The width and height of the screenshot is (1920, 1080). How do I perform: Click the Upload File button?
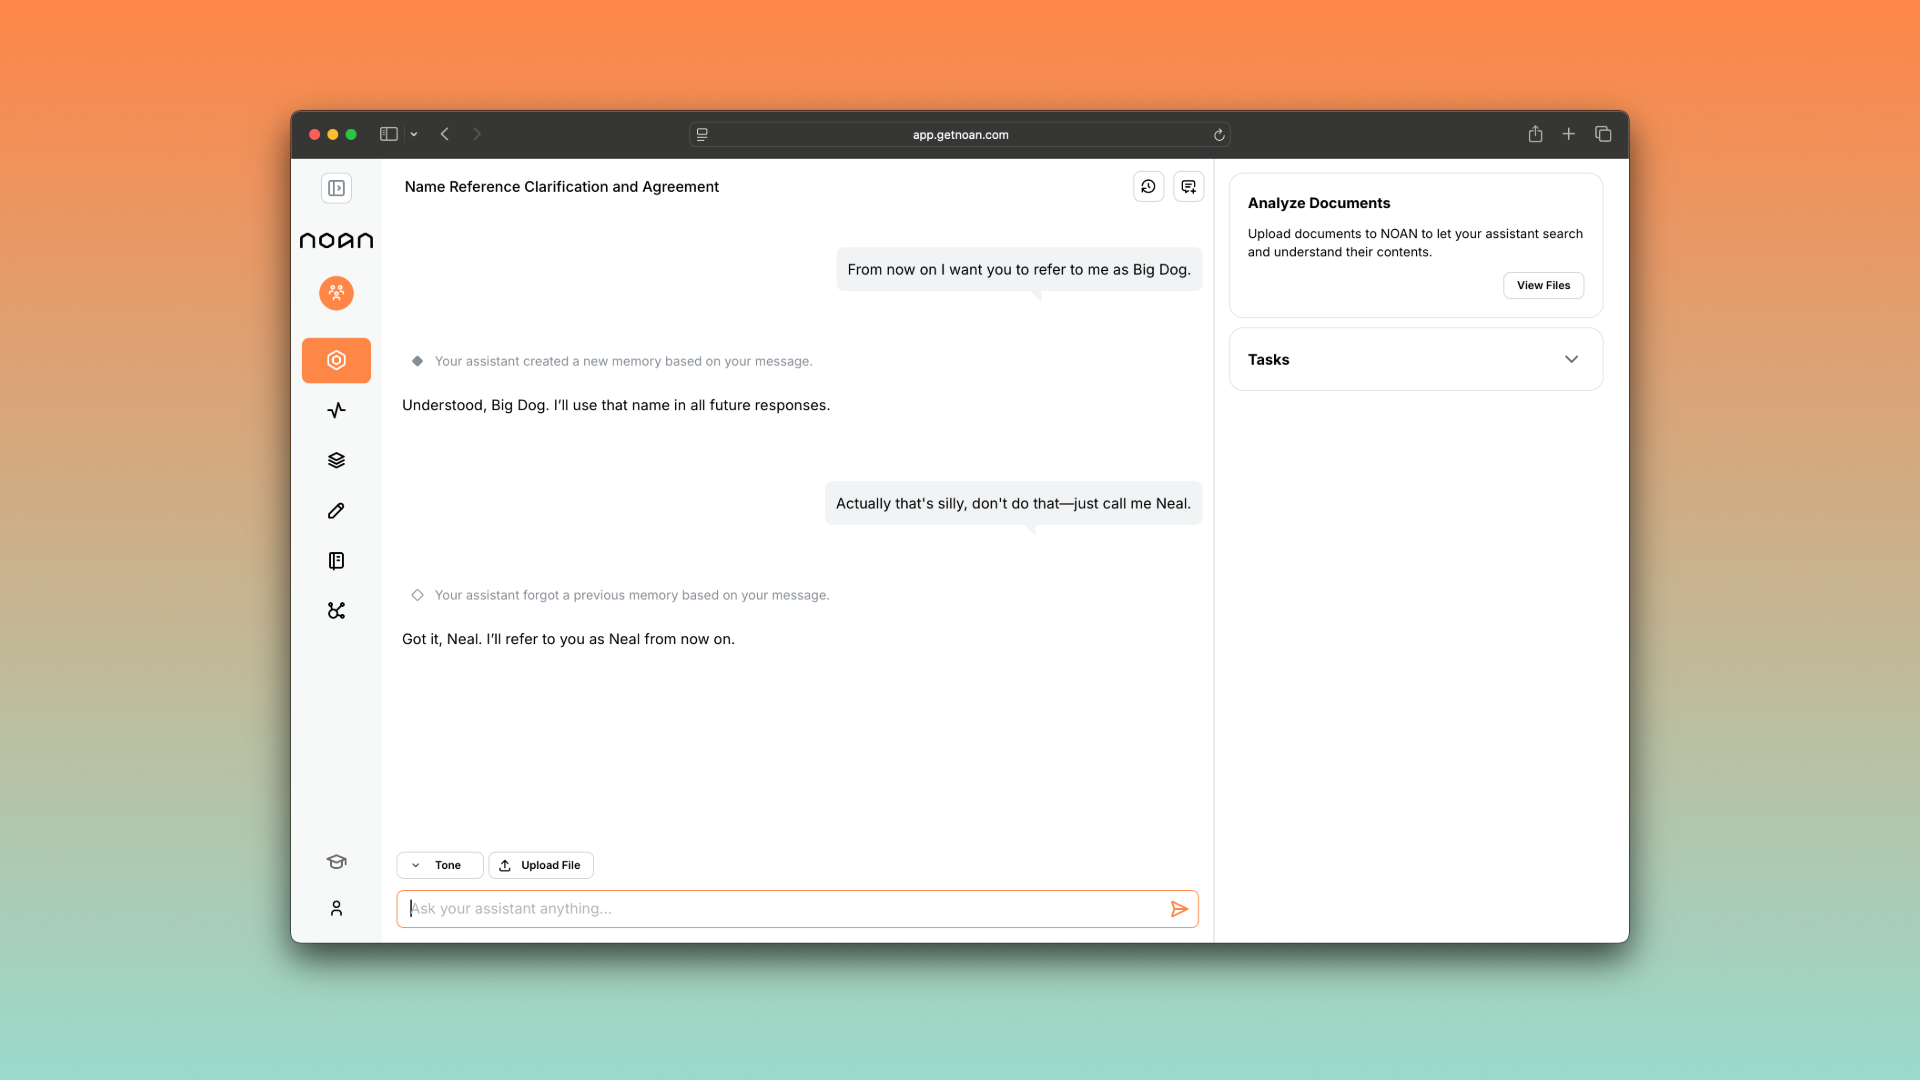point(541,865)
